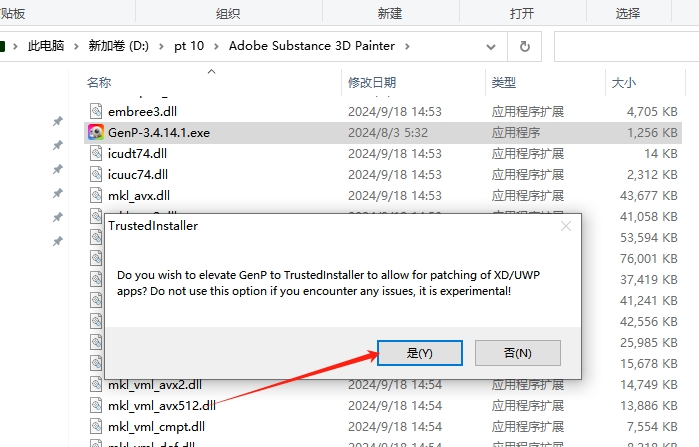Click the 否(N) button in the dialog
This screenshot has height=447, width=699.
[518, 353]
